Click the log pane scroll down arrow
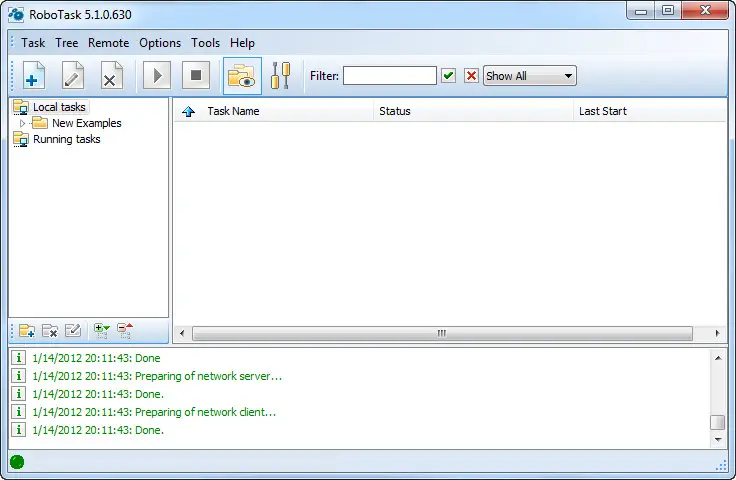This screenshot has height=480, width=736. click(x=718, y=440)
